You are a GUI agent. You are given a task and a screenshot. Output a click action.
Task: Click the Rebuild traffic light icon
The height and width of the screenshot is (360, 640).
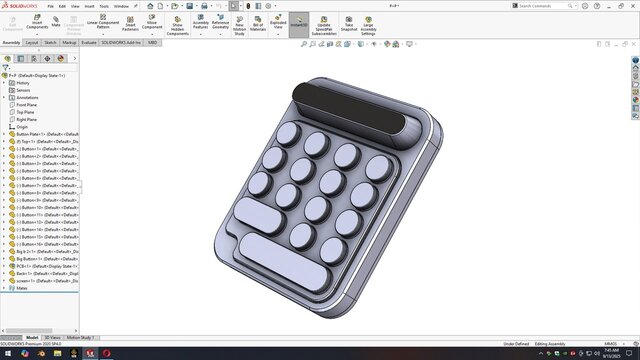(248, 6)
